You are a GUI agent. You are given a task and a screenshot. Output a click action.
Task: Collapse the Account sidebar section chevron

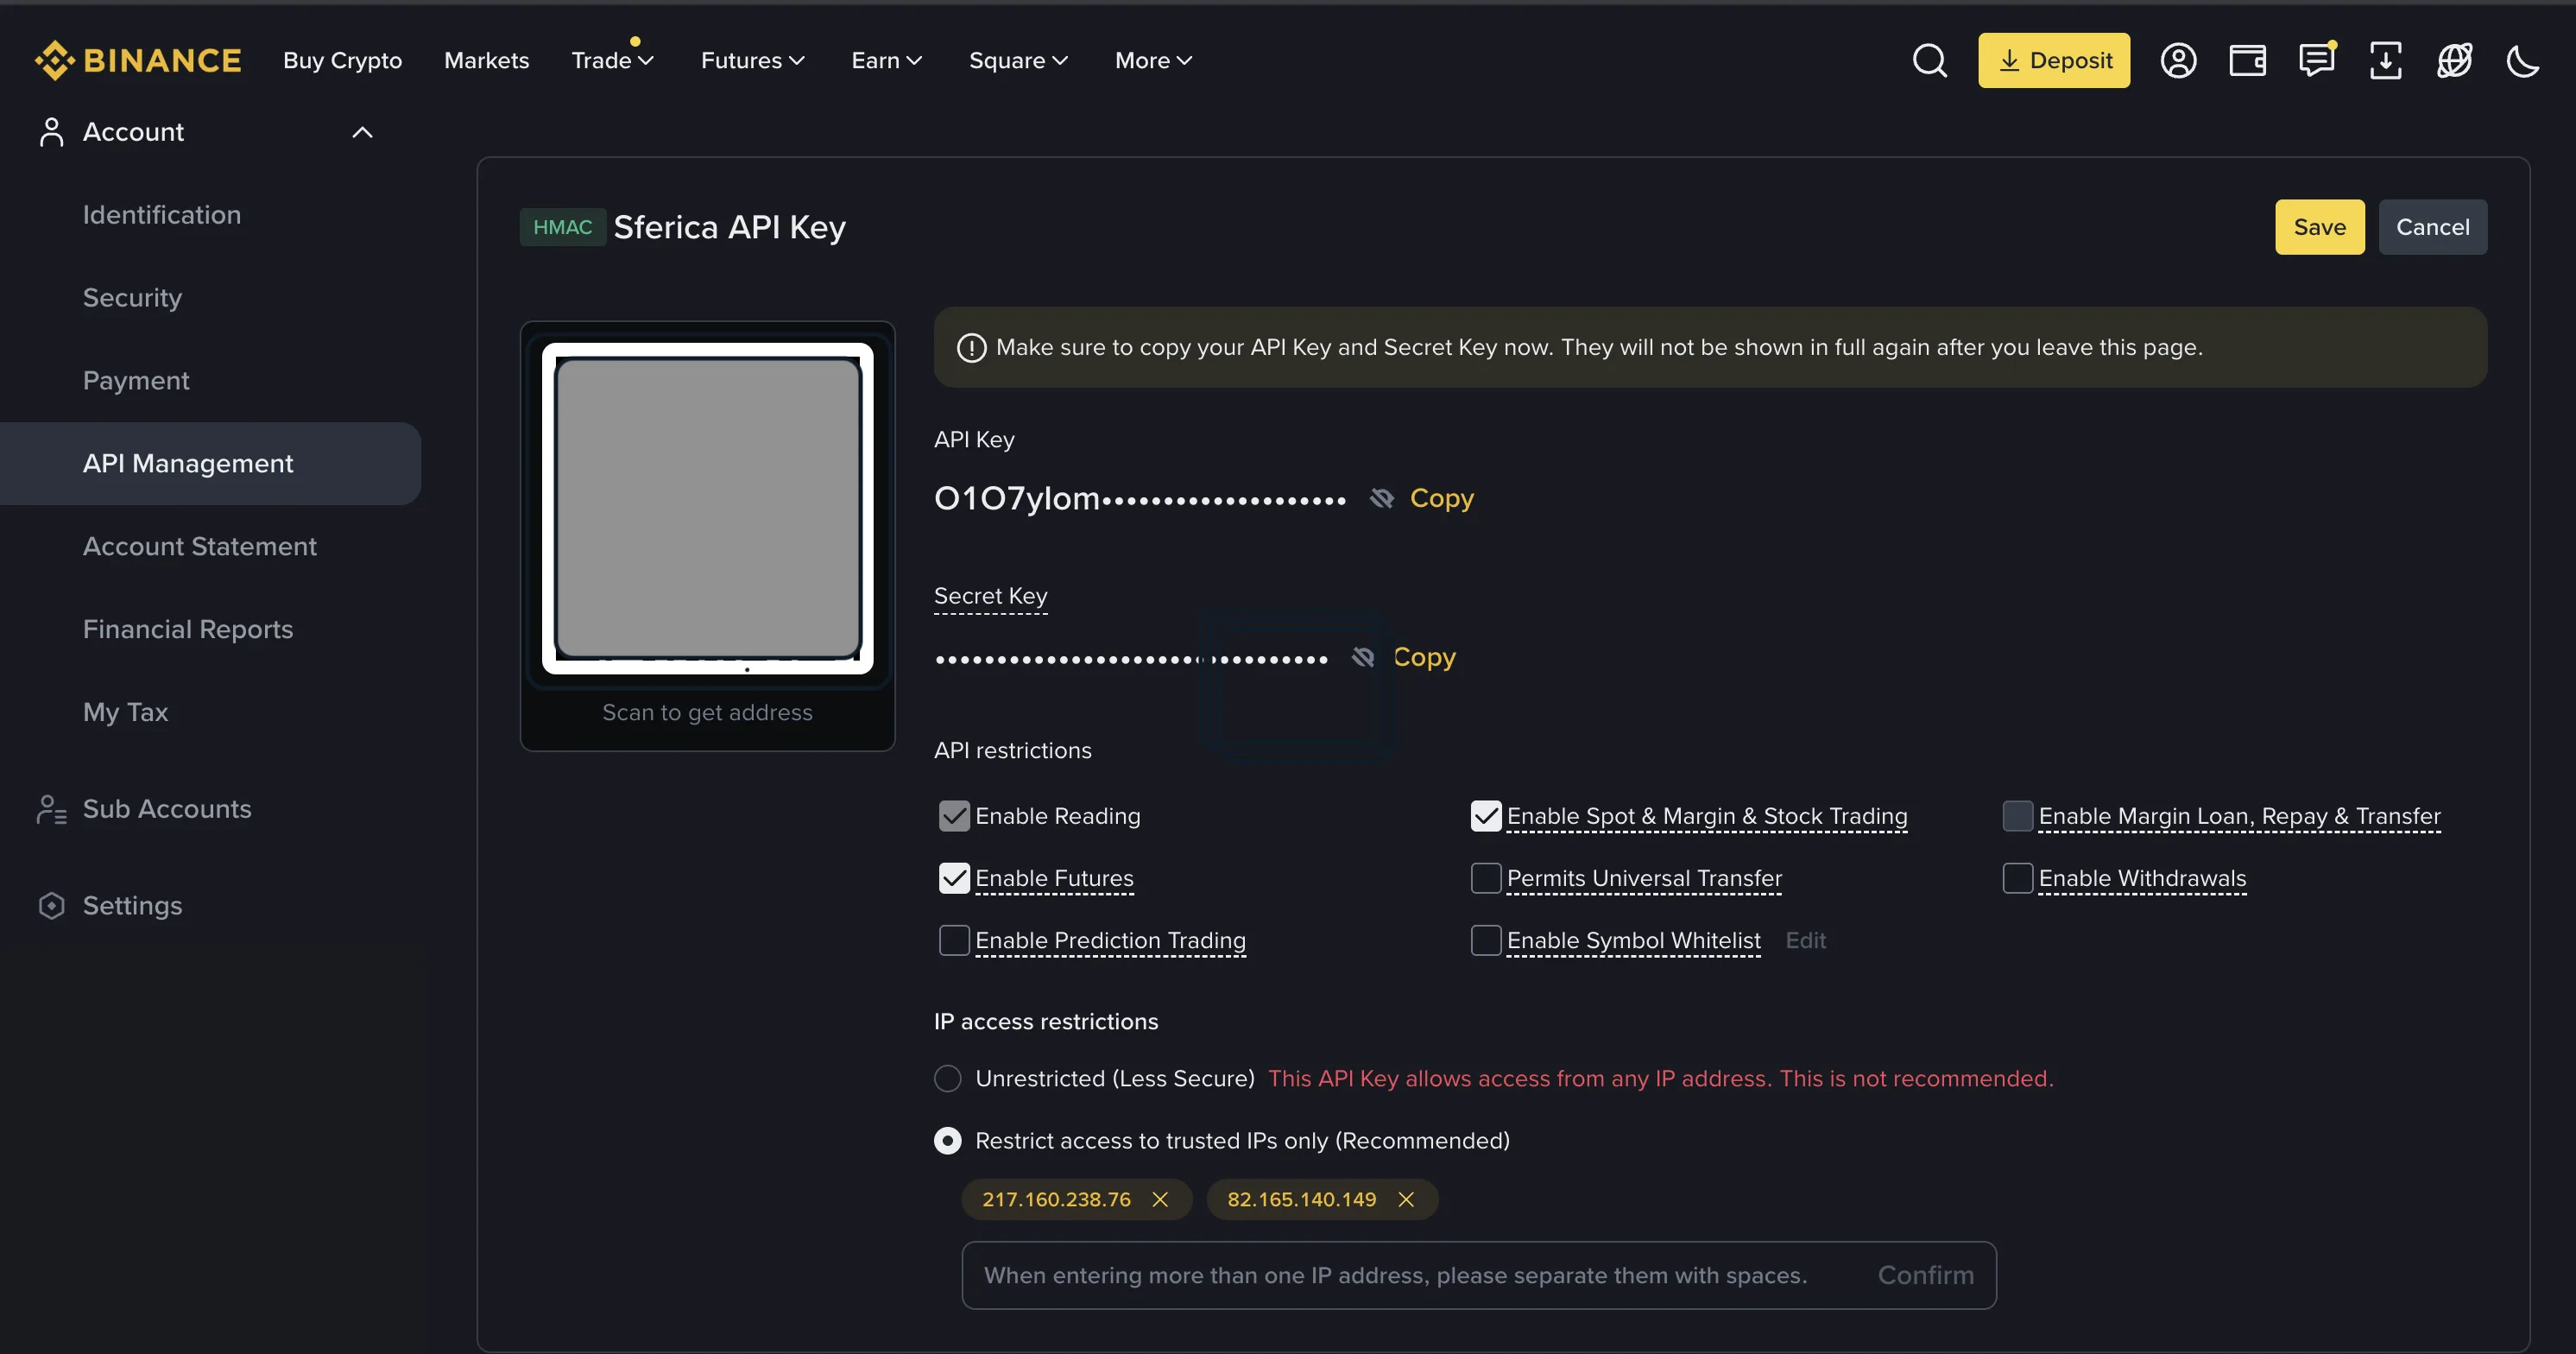click(x=362, y=132)
